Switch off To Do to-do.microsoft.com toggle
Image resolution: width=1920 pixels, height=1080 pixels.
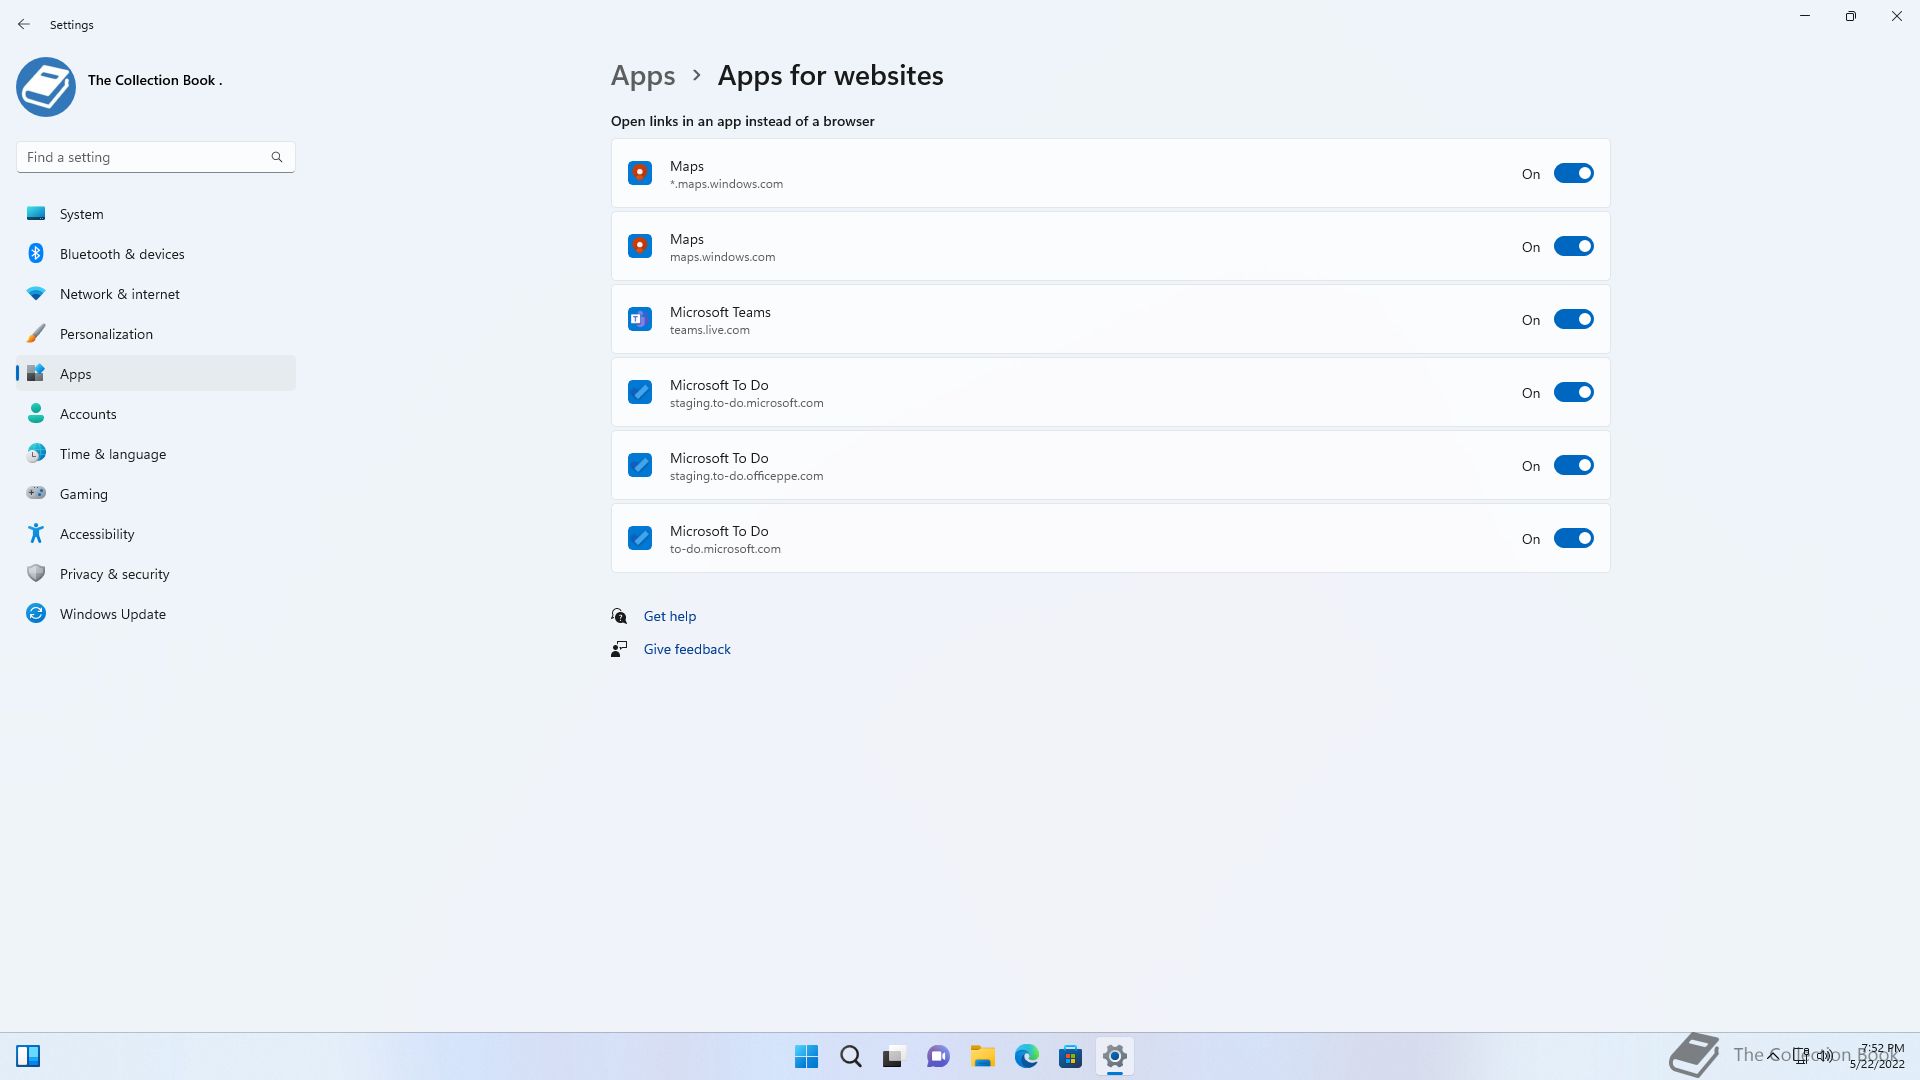pos(1573,539)
